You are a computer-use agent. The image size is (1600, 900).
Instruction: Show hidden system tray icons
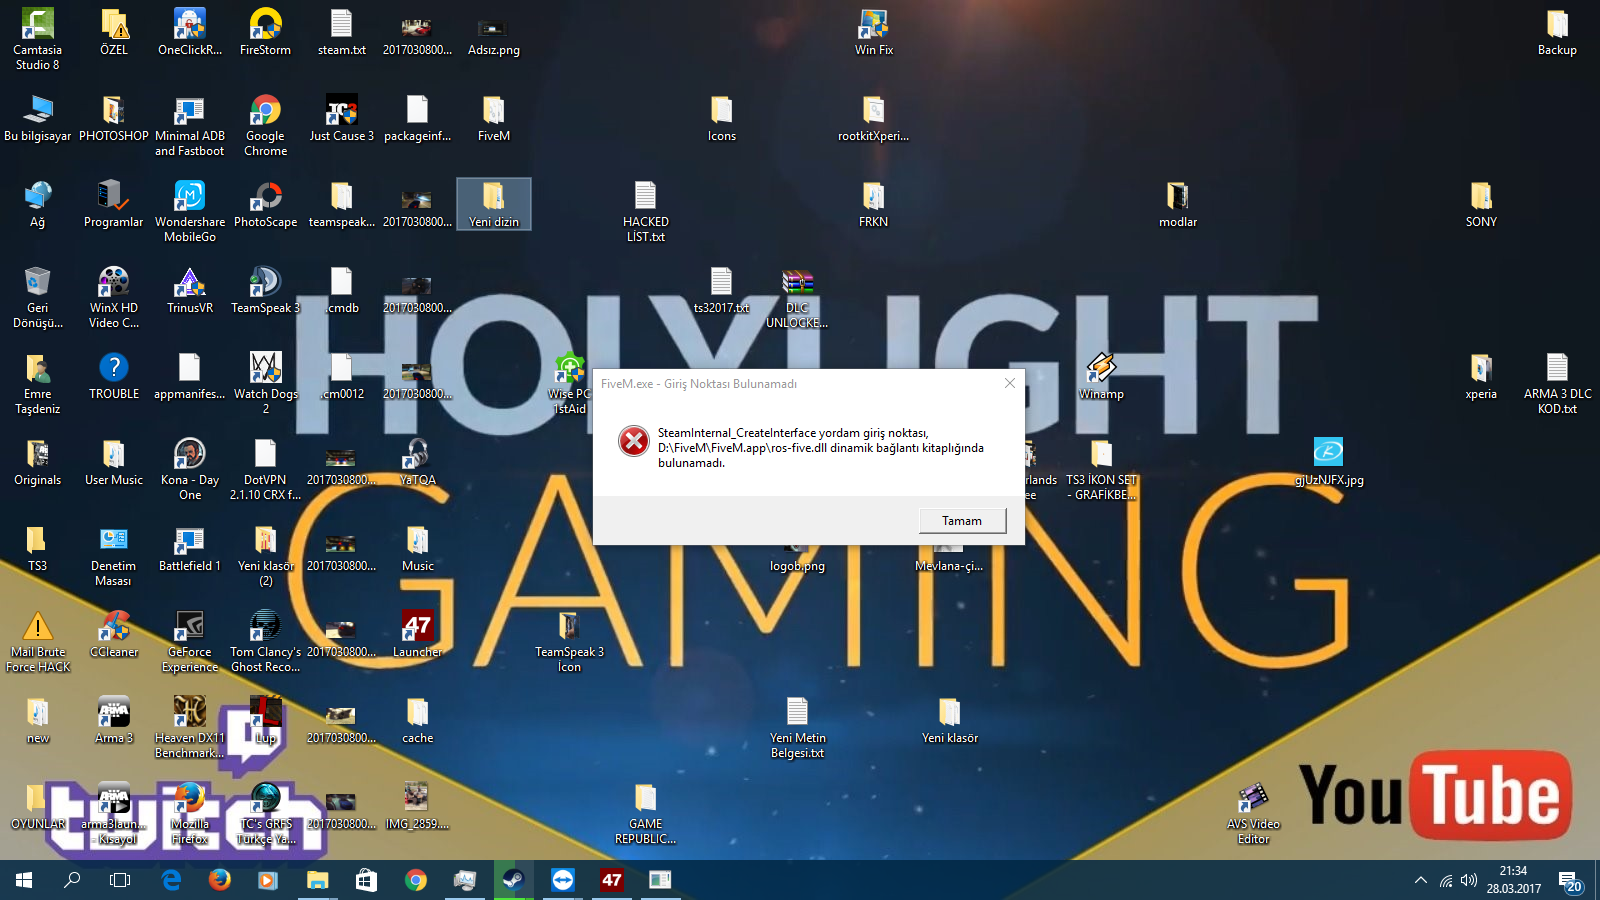tap(1420, 880)
